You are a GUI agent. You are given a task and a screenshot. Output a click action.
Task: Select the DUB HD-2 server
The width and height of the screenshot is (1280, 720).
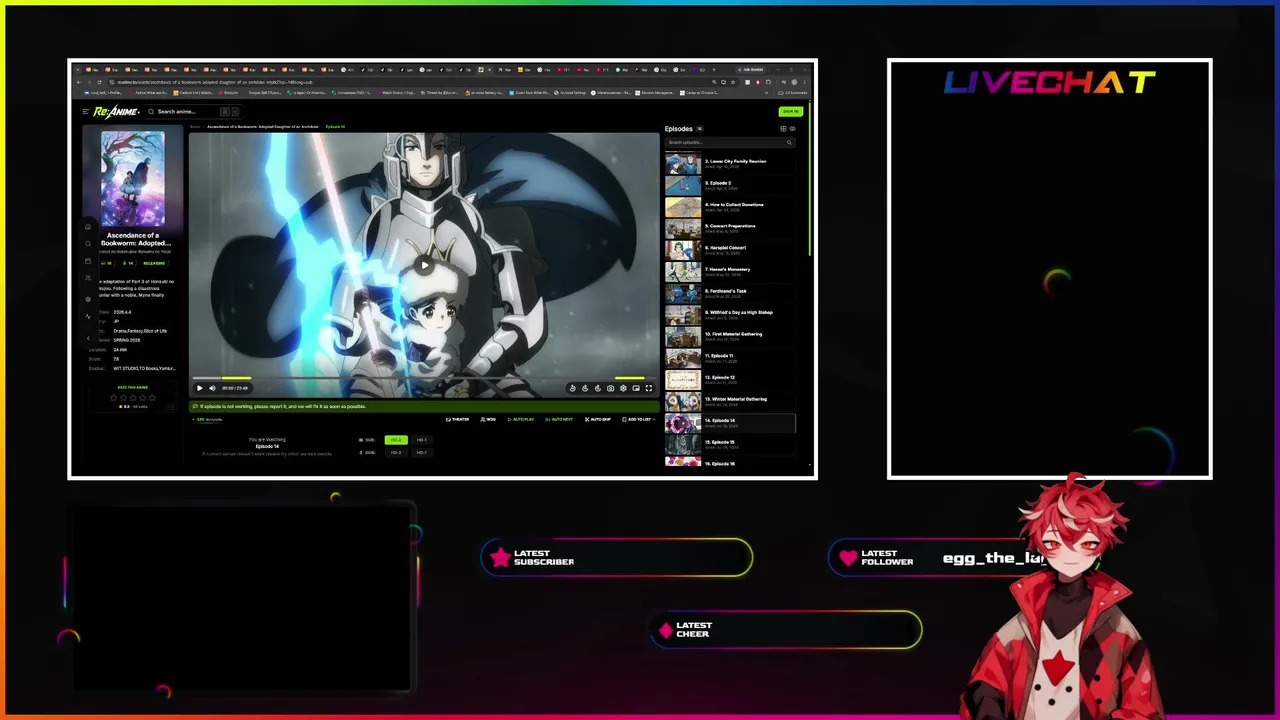point(396,452)
